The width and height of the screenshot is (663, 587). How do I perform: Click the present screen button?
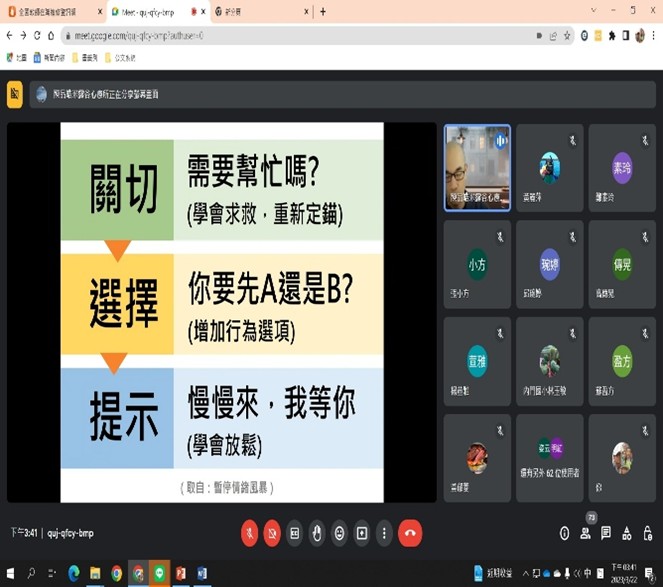(x=362, y=533)
